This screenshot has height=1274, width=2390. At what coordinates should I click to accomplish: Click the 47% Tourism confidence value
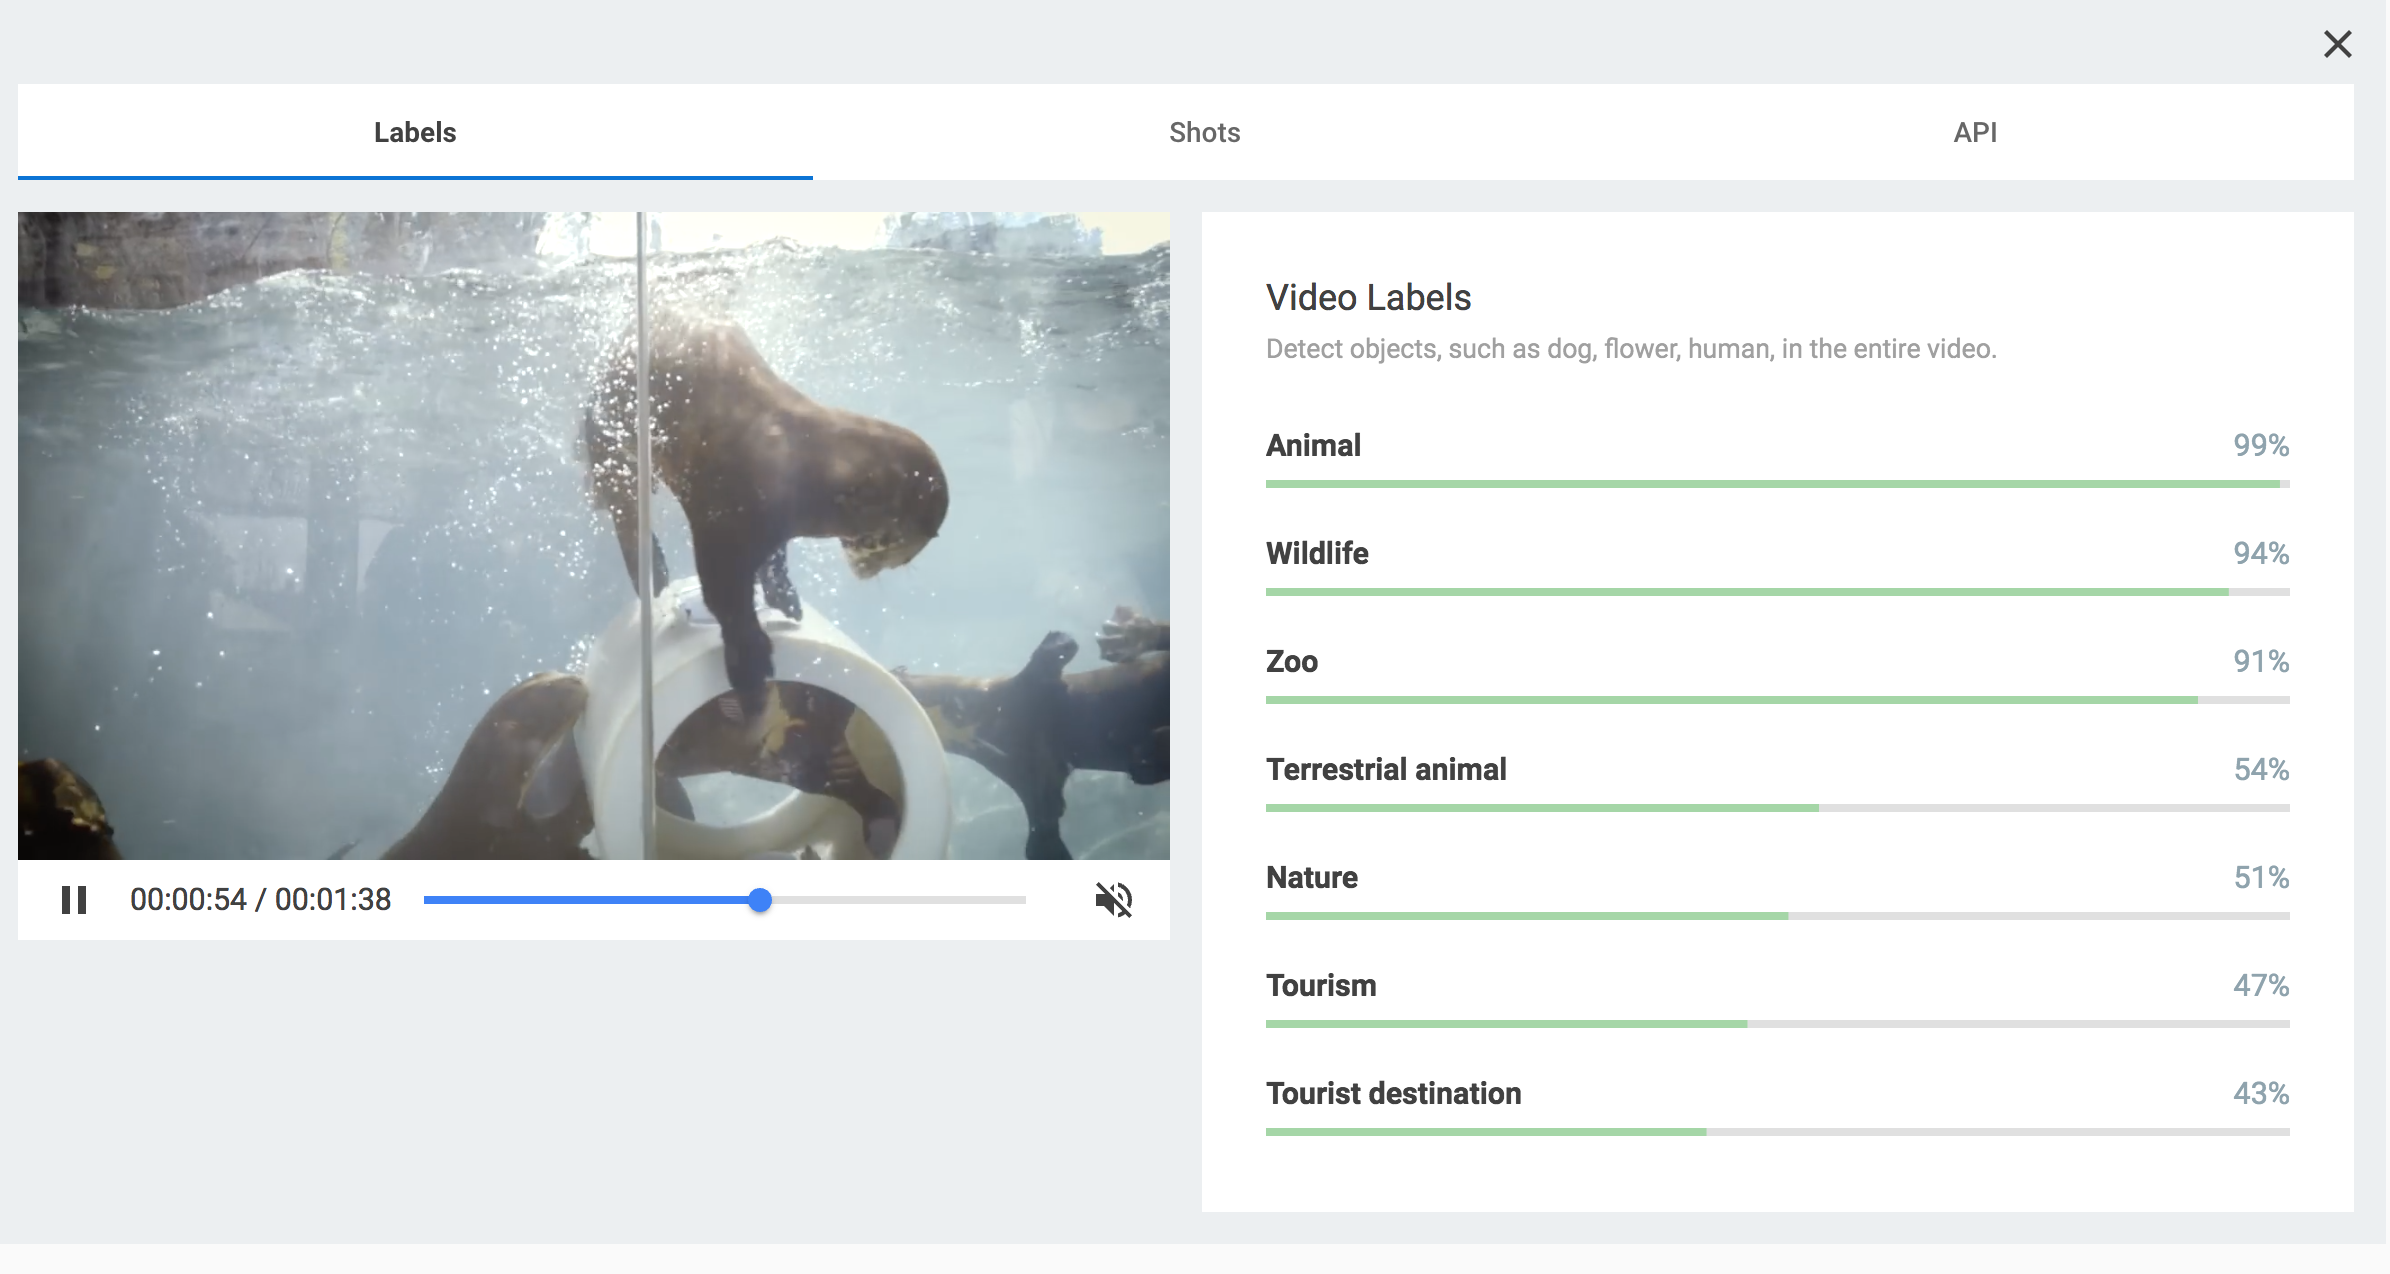[x=2261, y=985]
